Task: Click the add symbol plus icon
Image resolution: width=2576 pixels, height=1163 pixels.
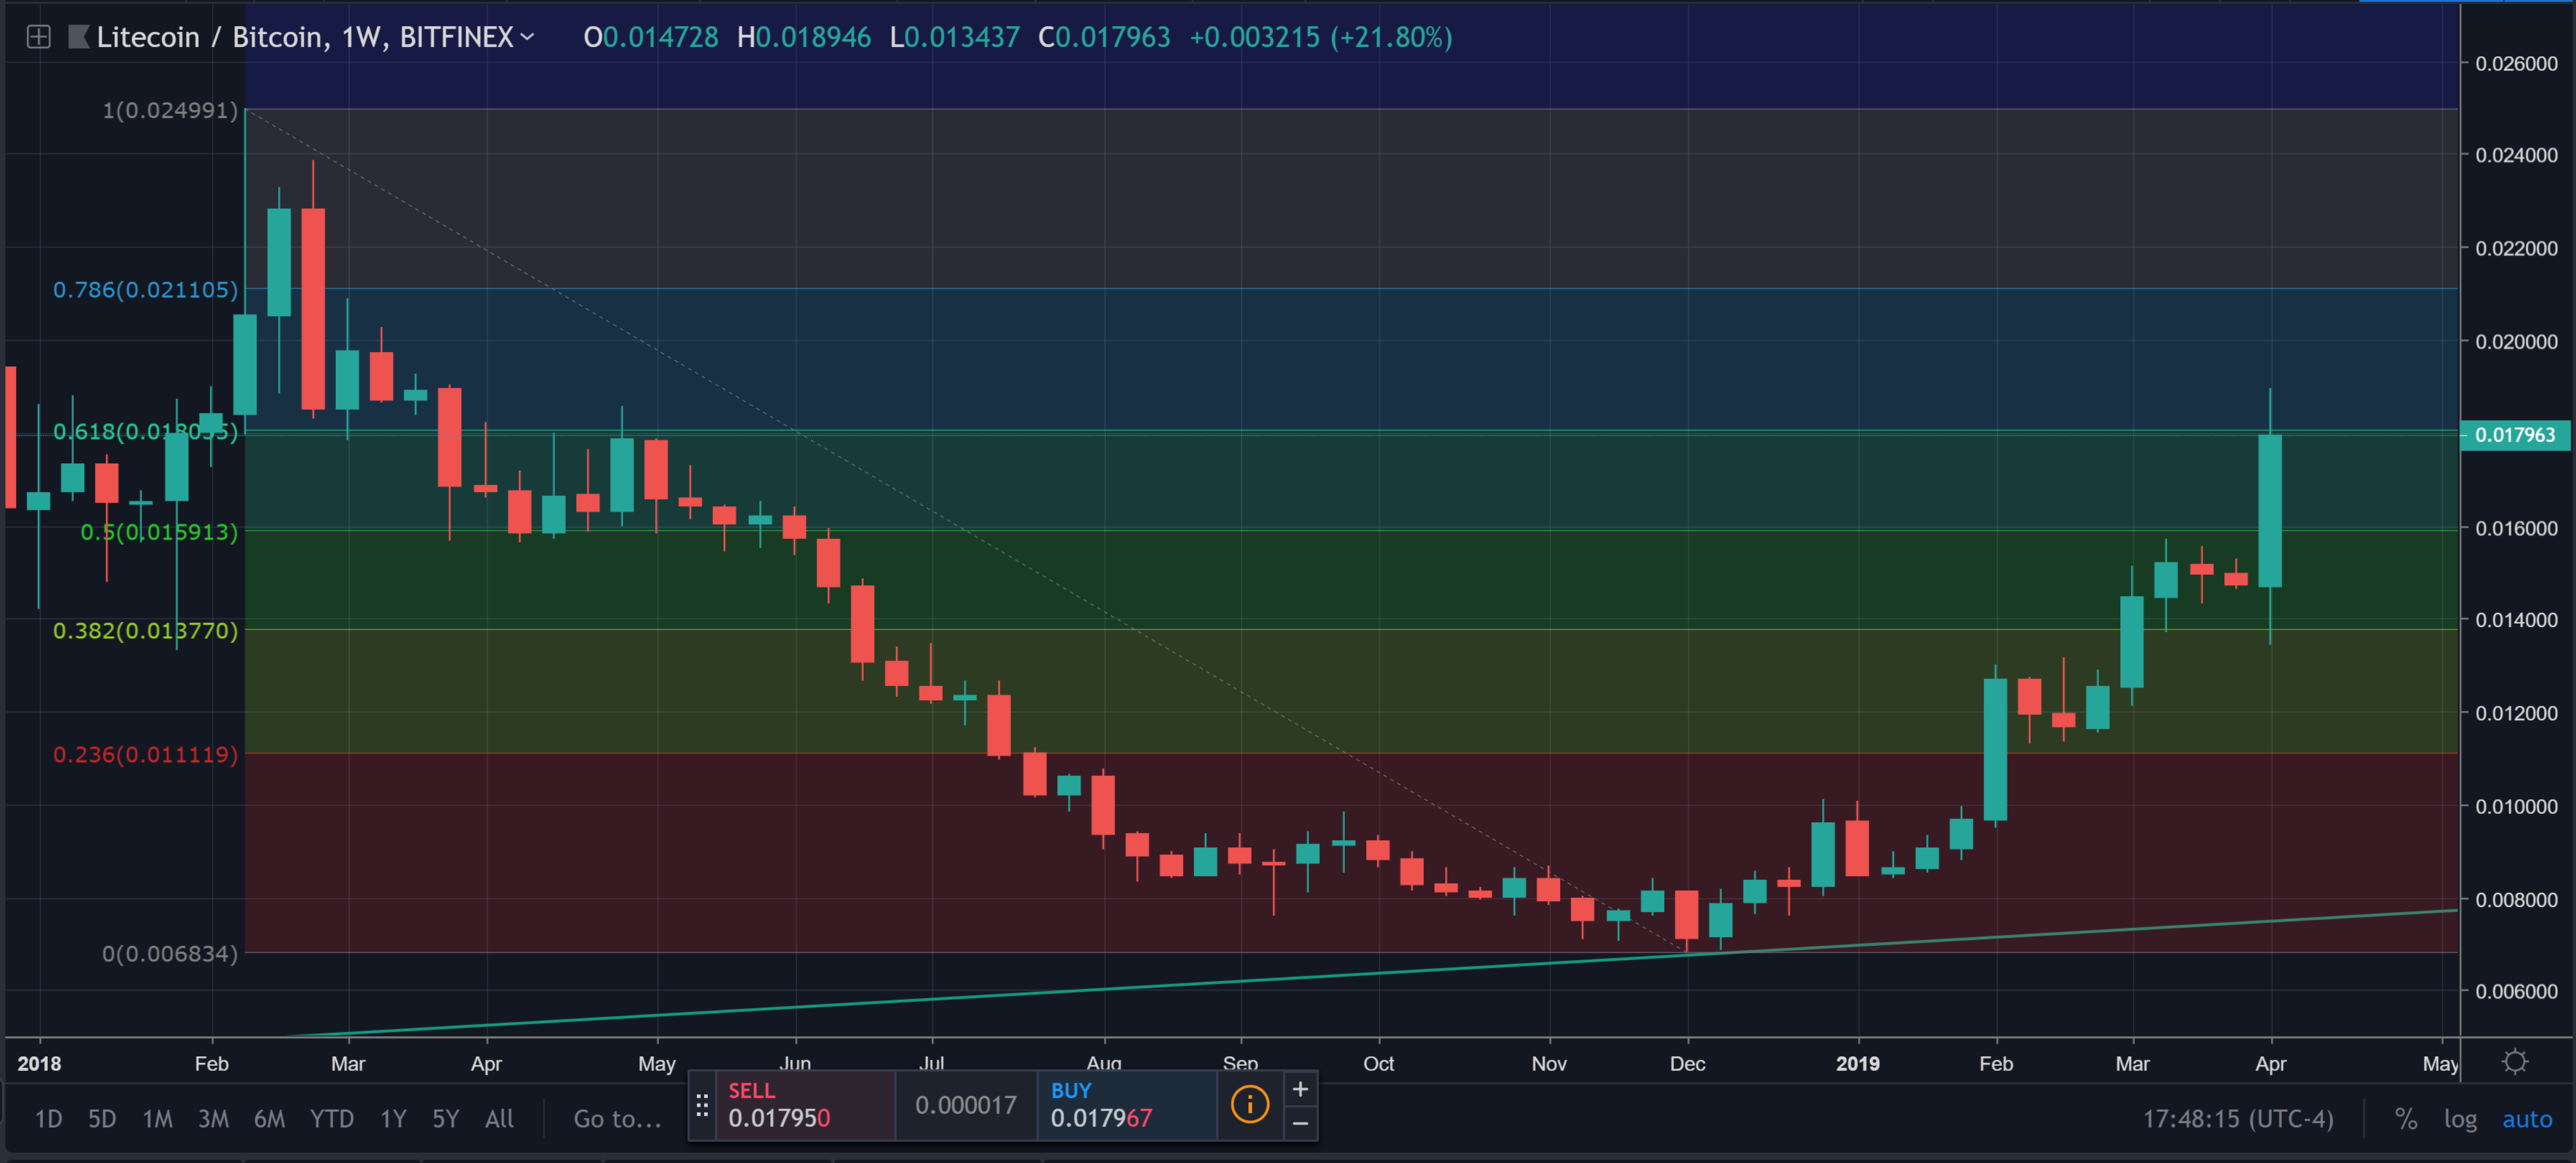Action: pyautogui.click(x=38, y=37)
